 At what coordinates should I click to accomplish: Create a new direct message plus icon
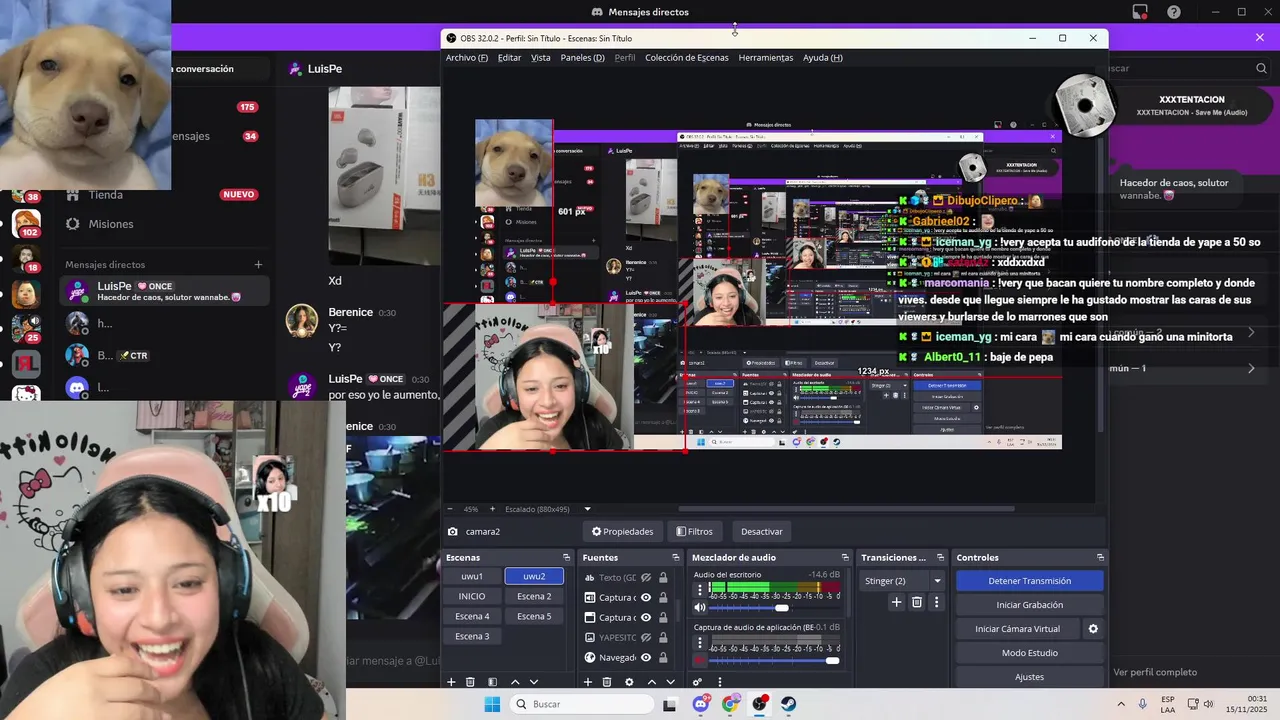point(258,265)
